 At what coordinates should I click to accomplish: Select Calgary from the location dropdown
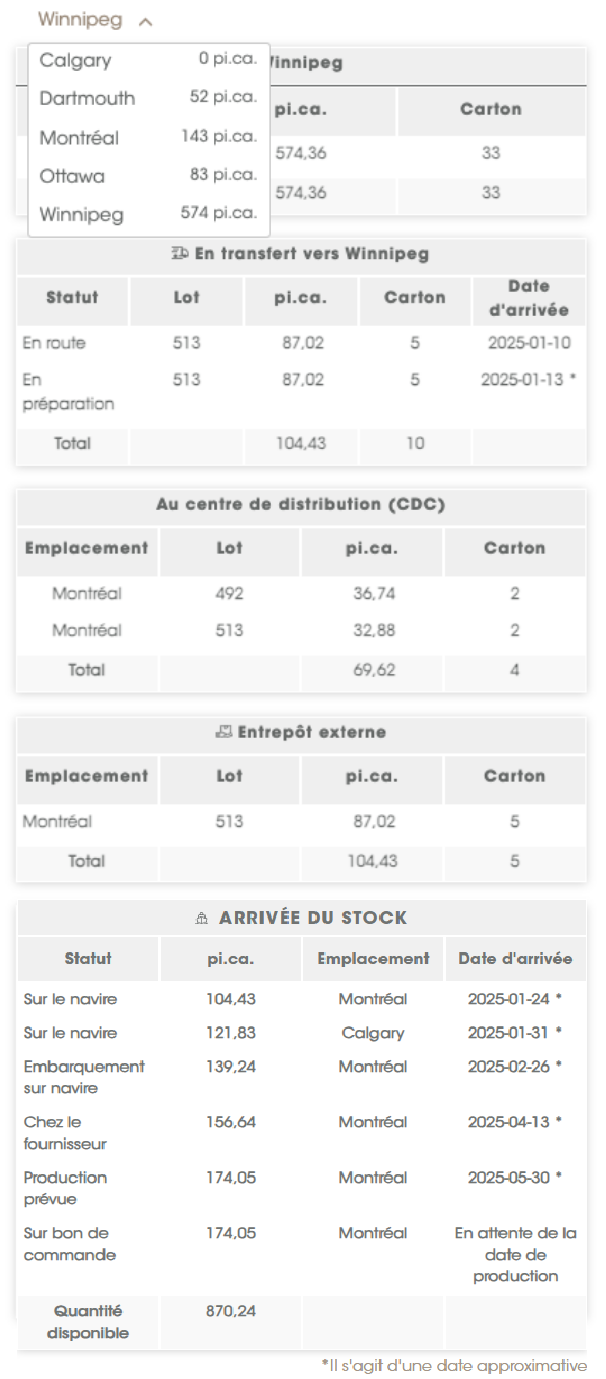tap(148, 61)
